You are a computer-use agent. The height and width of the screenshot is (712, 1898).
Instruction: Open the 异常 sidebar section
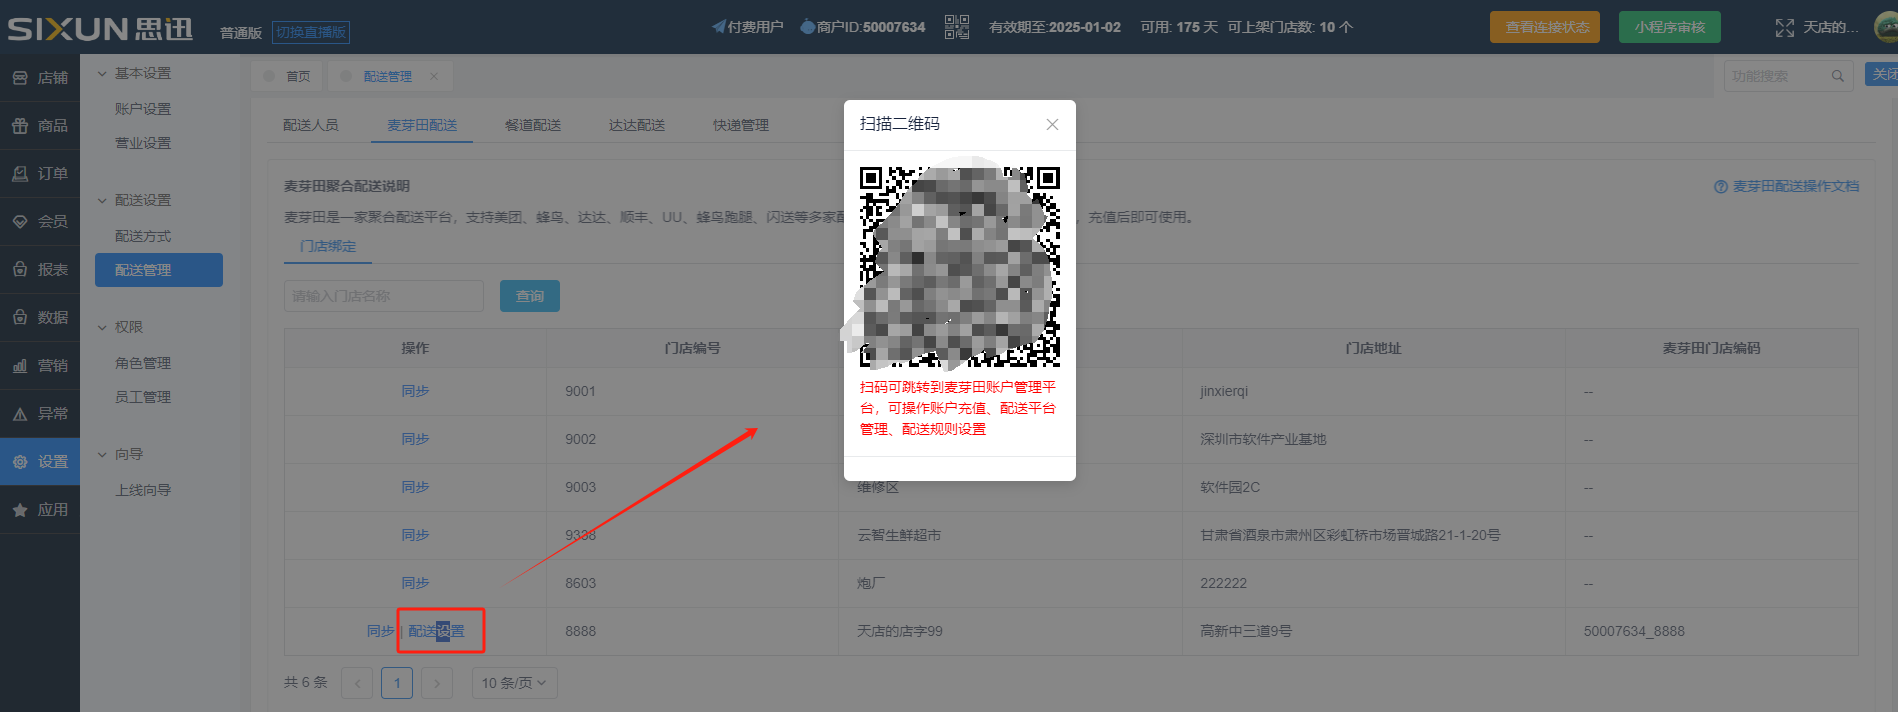40,413
